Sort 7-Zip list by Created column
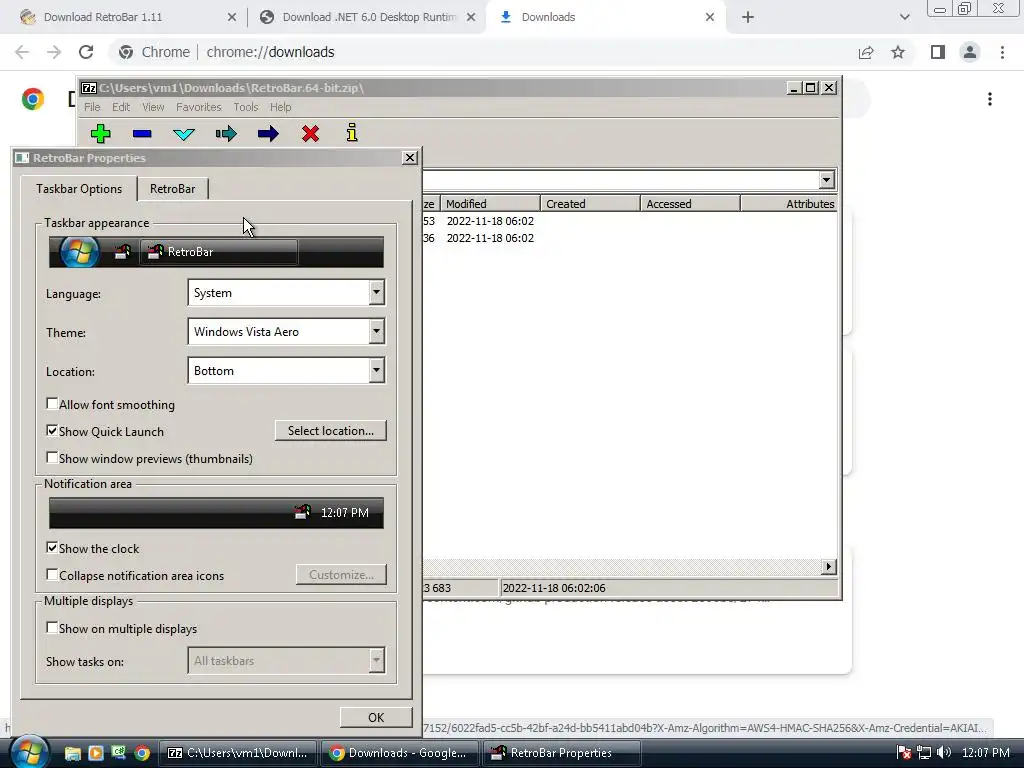 tap(590, 204)
